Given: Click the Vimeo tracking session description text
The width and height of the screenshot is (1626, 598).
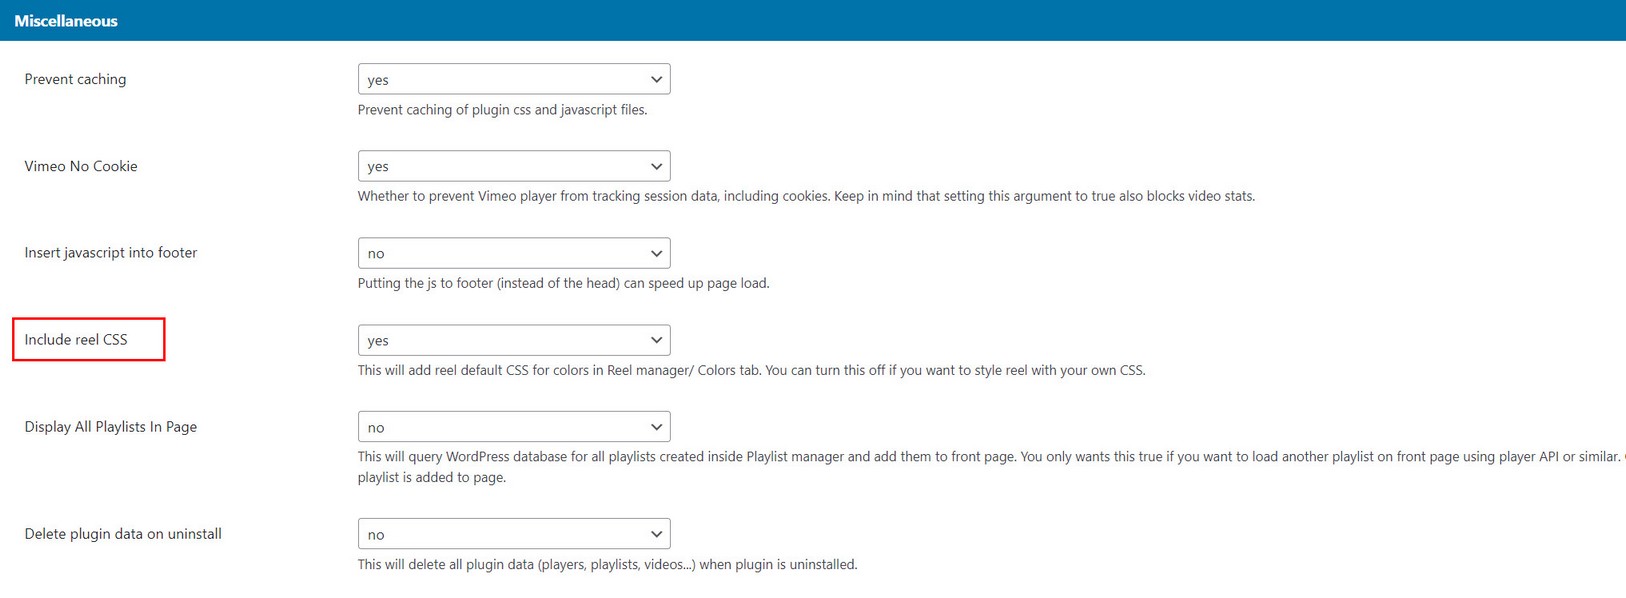Looking at the screenshot, I should 806,196.
